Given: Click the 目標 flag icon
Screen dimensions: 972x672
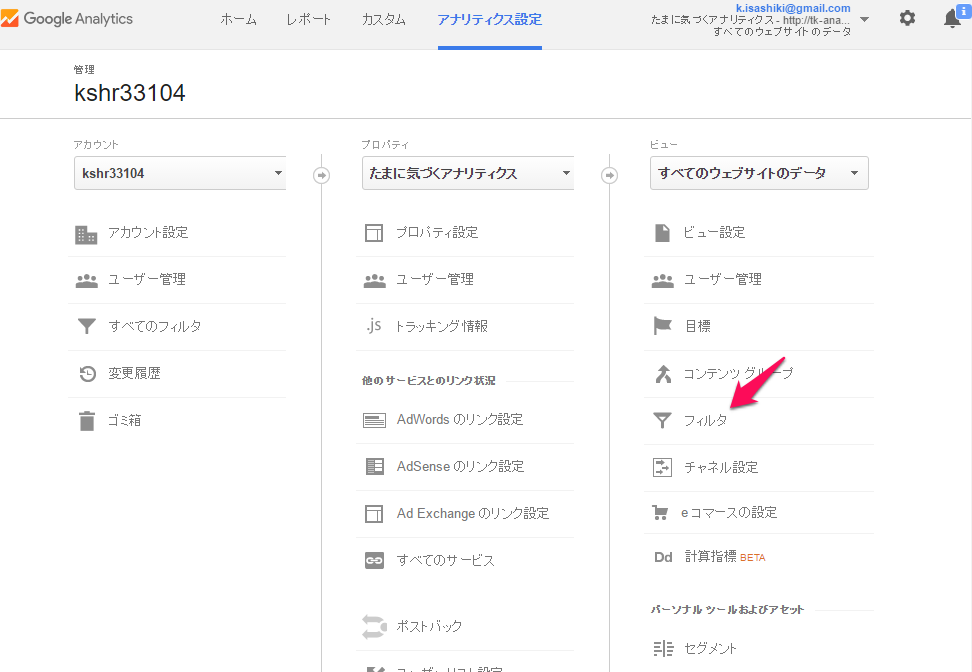Looking at the screenshot, I should tap(662, 325).
